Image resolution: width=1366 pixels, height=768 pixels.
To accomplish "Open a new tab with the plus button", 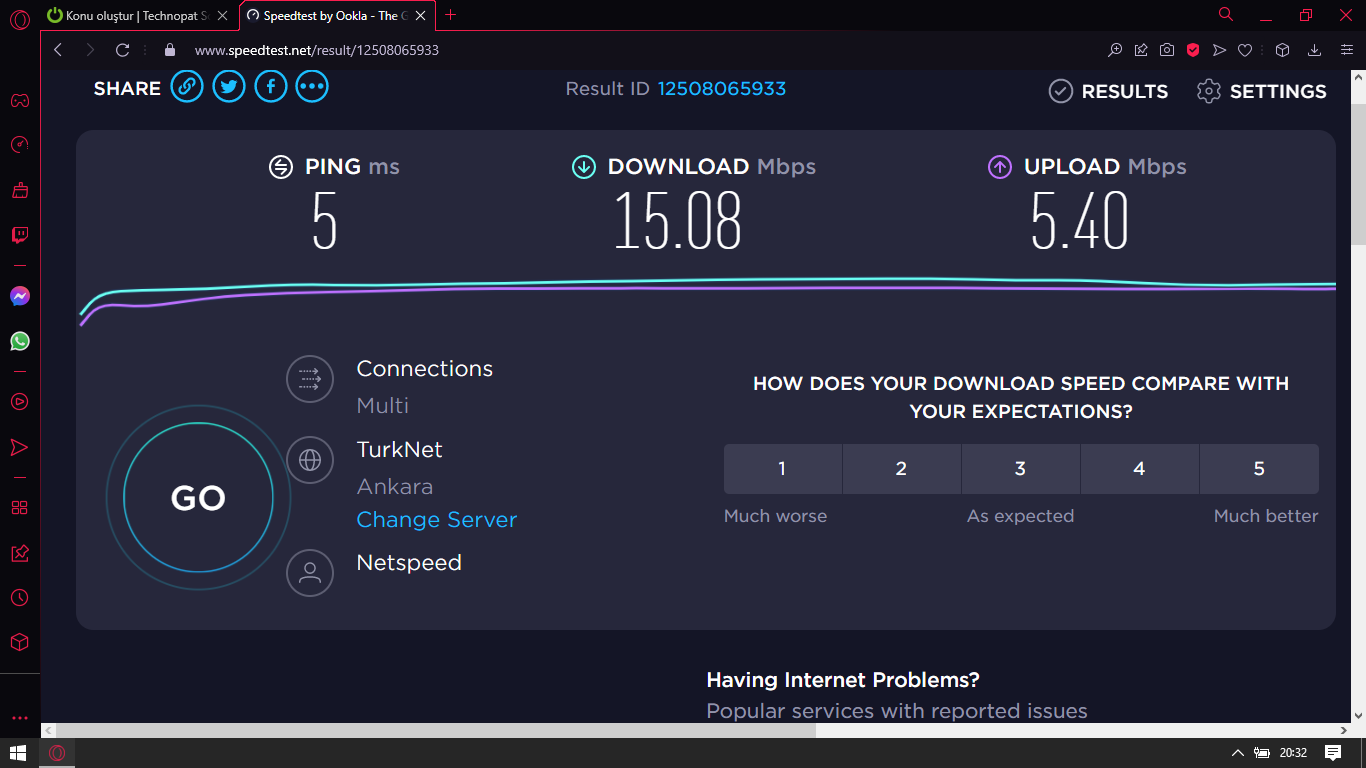I will click(450, 15).
